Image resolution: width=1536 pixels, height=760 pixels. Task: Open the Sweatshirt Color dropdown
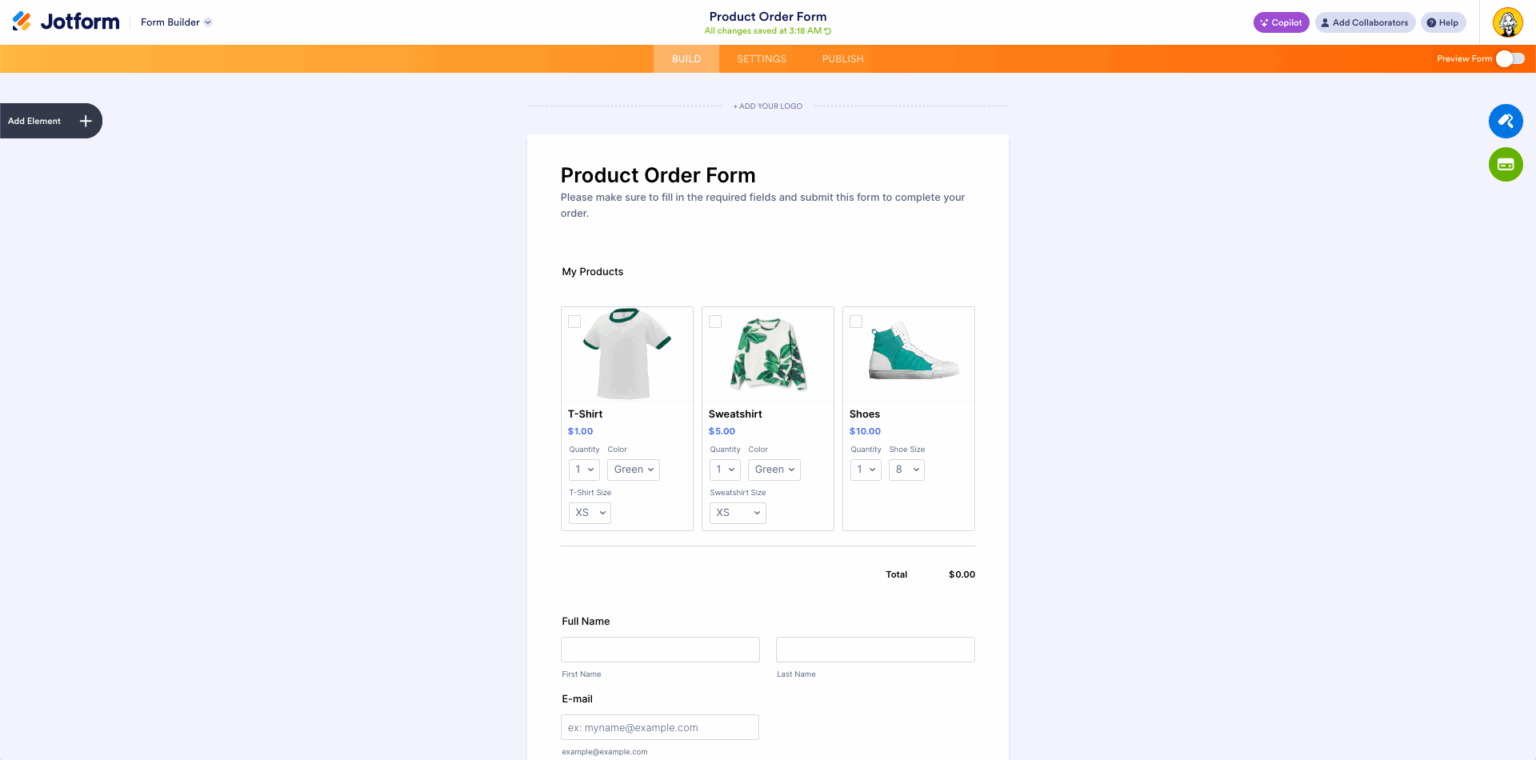[774, 469]
